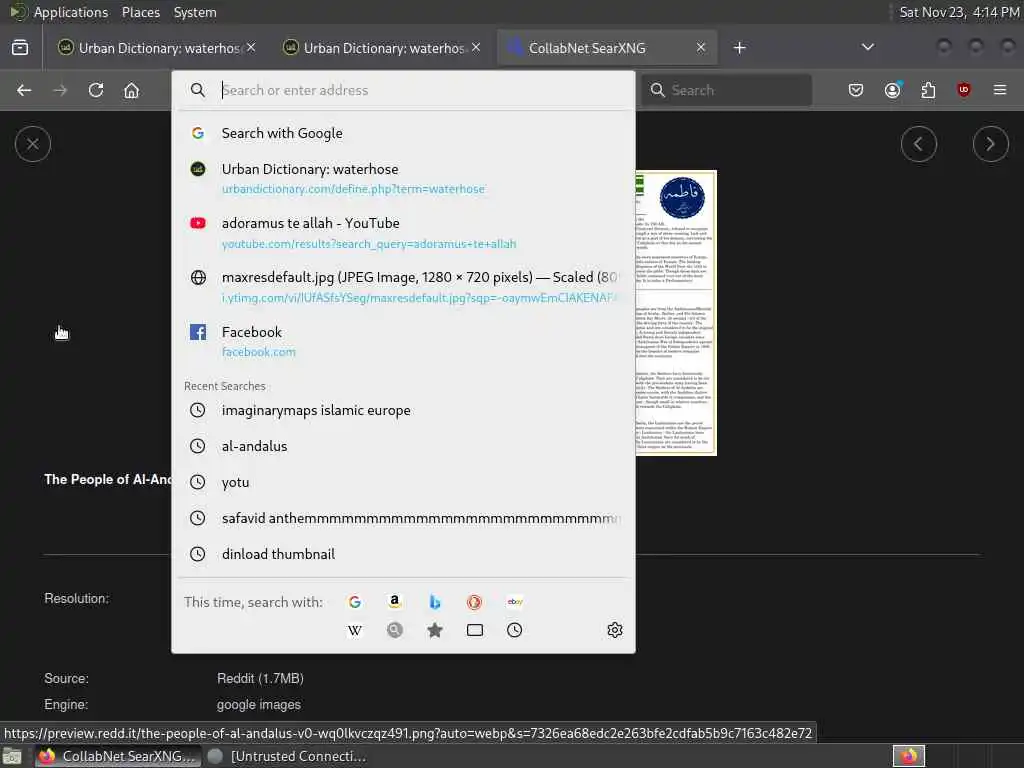
Task: Open the extensions puzzle icon
Action: click(x=928, y=90)
